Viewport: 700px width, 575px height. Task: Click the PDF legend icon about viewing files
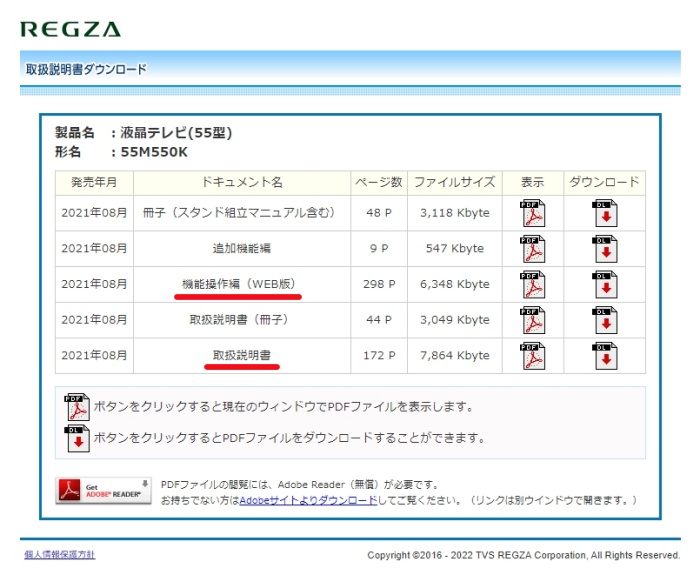[77, 407]
